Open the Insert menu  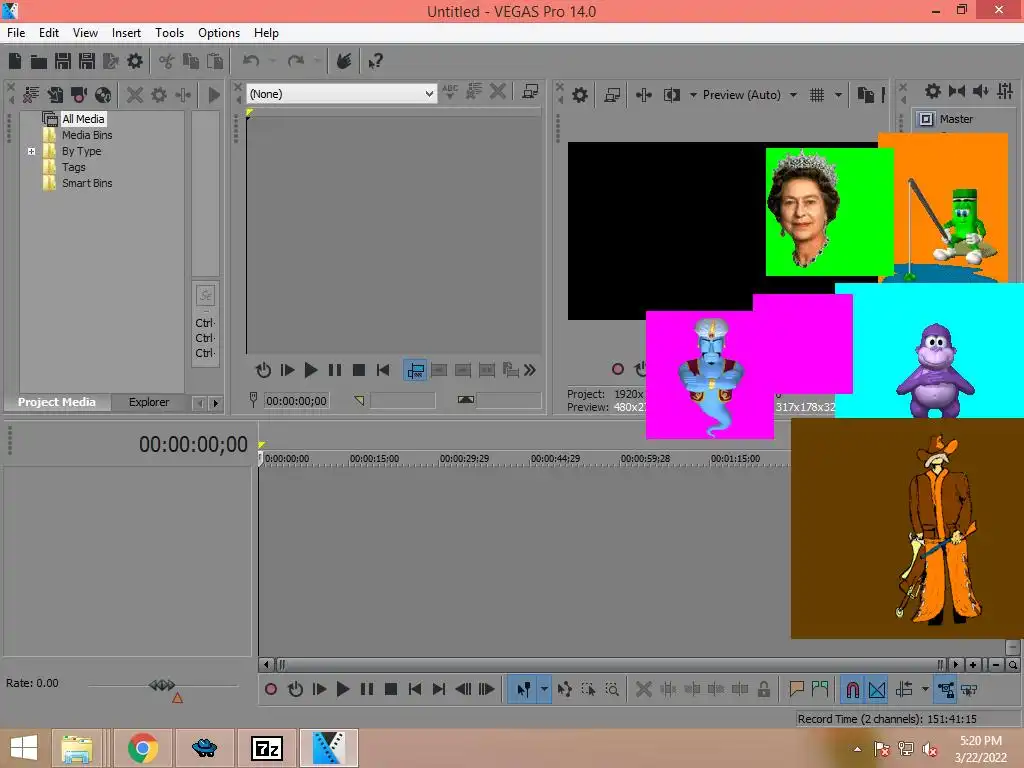tap(126, 33)
